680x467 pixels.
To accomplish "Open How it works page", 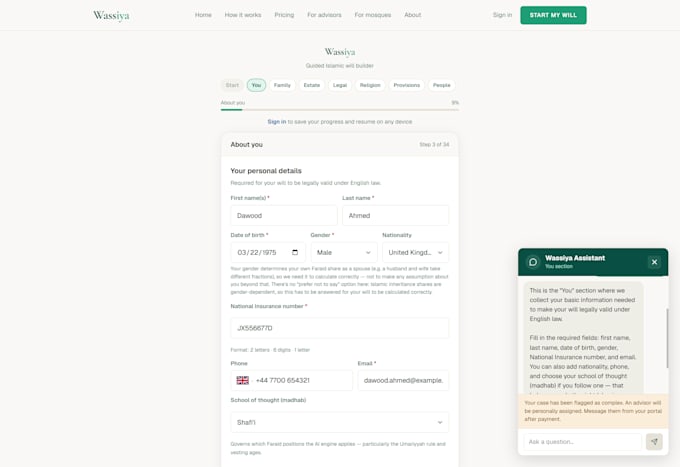I will 243,15.
